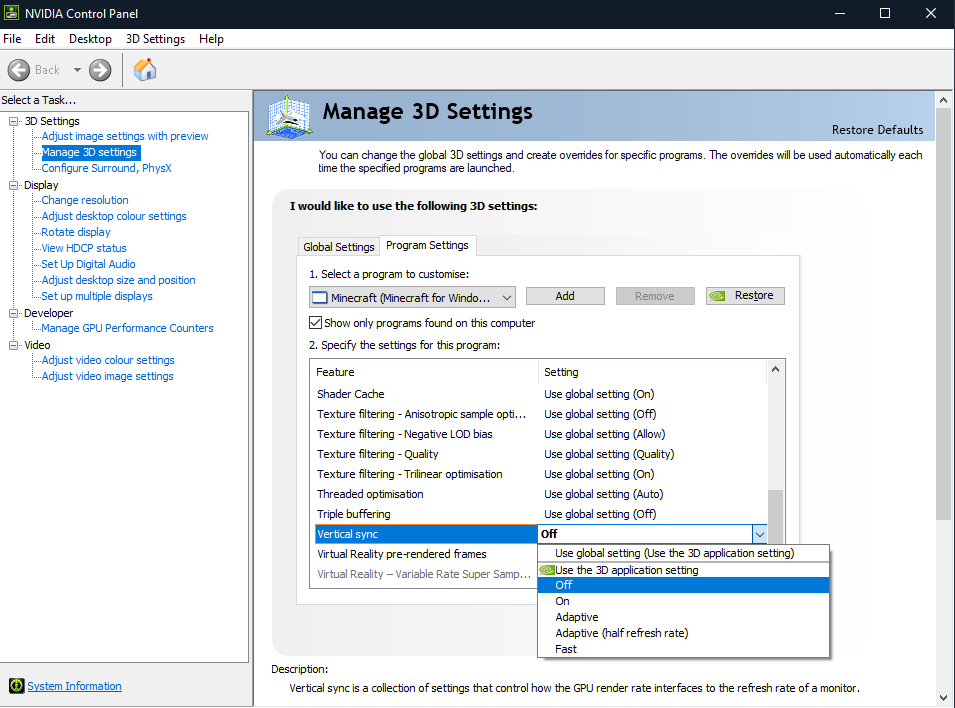Open Set Up Digital Audio
The height and width of the screenshot is (708, 955).
tap(88, 264)
